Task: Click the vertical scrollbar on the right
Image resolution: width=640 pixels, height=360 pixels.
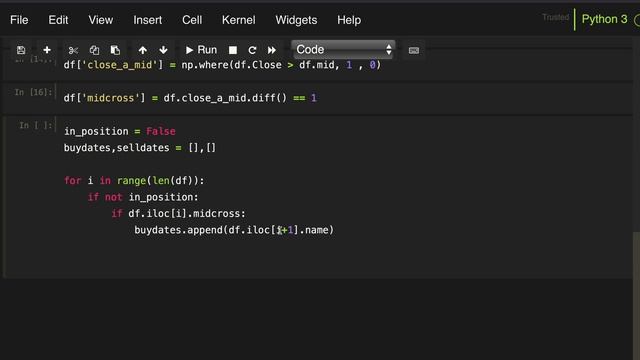Action: (x=636, y=296)
